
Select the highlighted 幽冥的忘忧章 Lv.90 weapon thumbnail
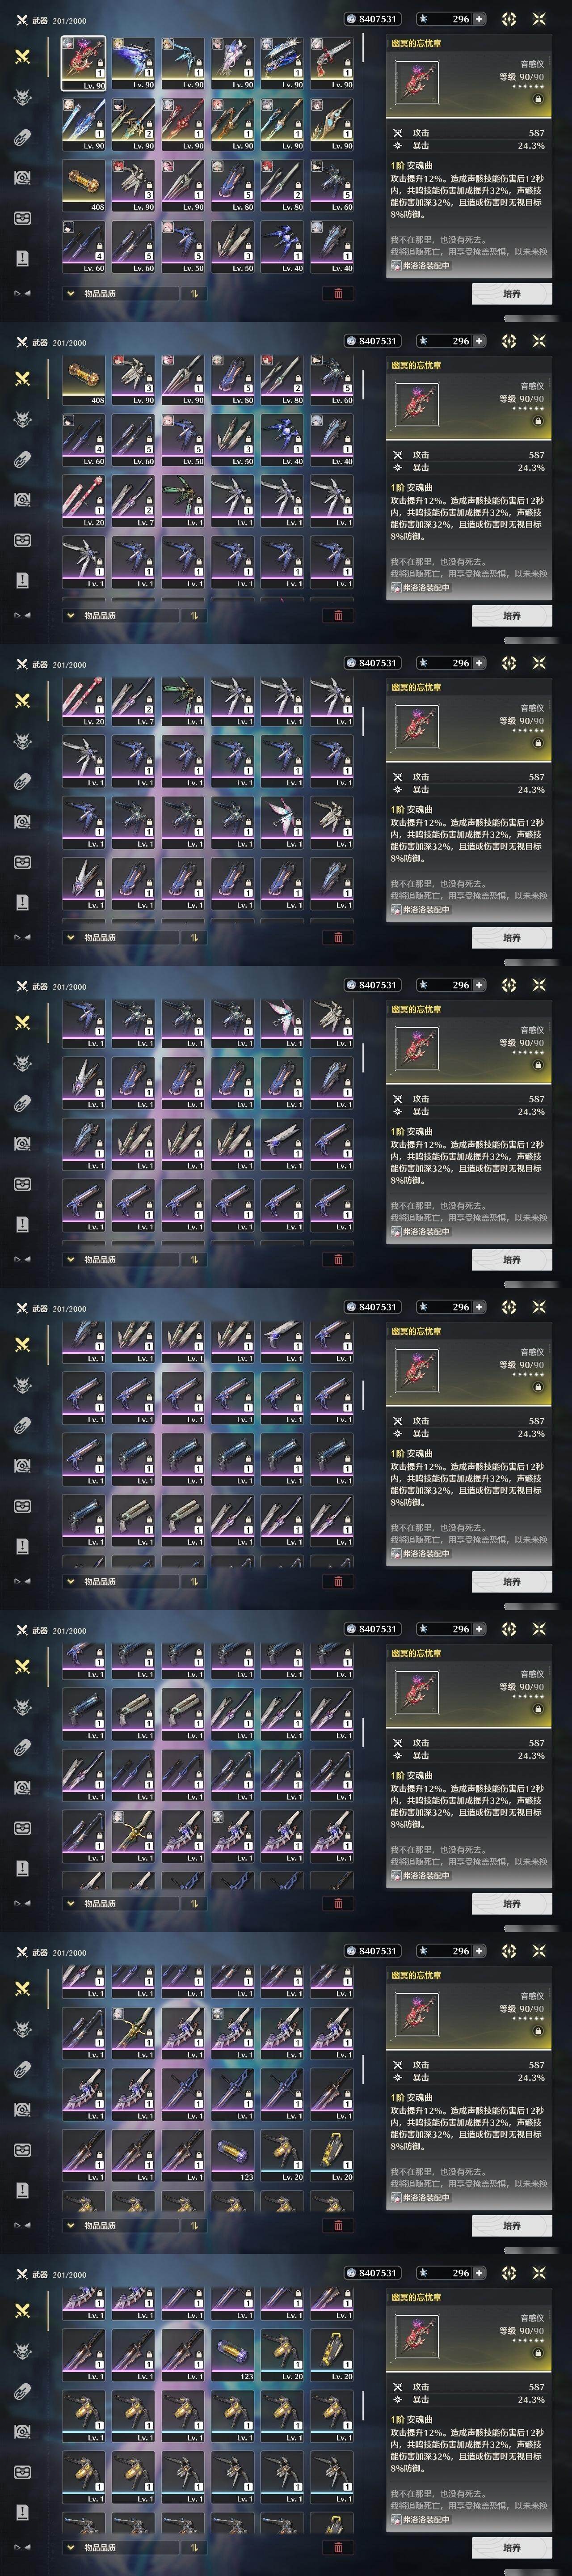click(83, 63)
